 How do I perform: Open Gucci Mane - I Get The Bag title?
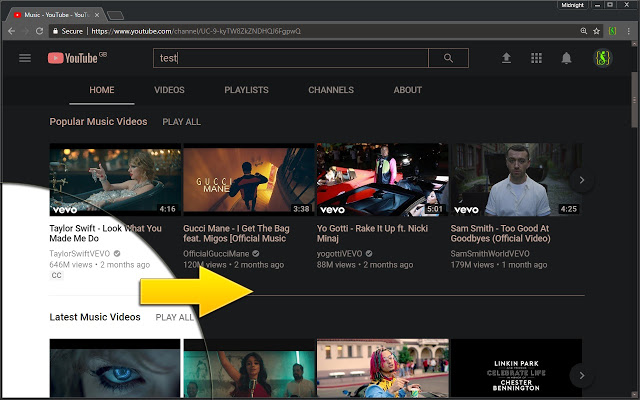pyautogui.click(x=236, y=233)
